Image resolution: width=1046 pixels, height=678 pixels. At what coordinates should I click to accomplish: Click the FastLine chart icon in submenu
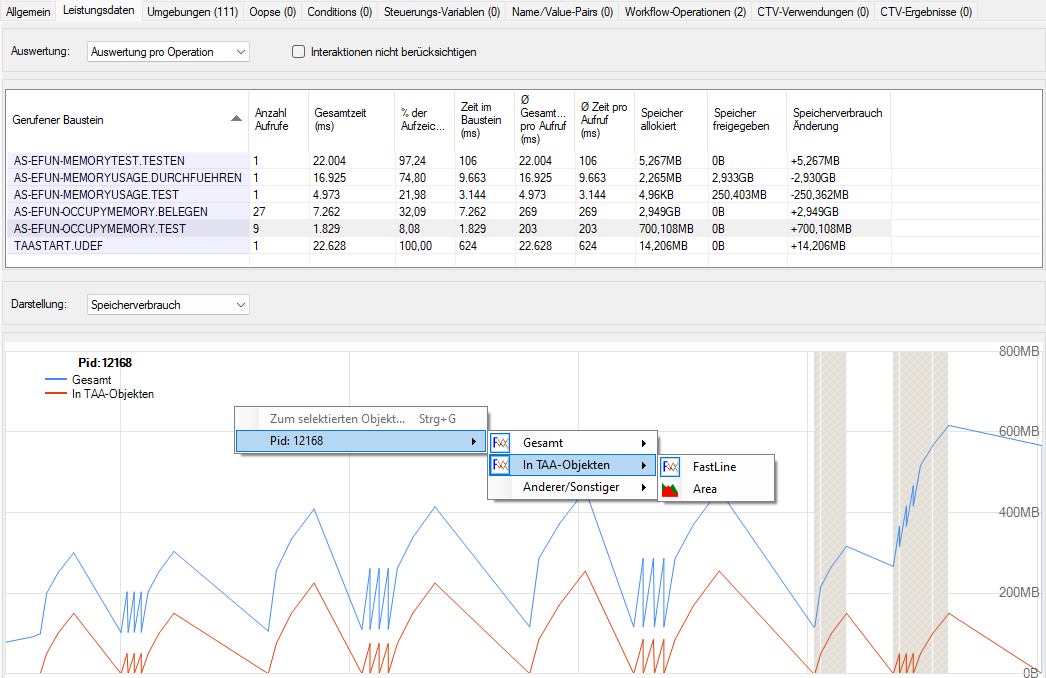670,467
